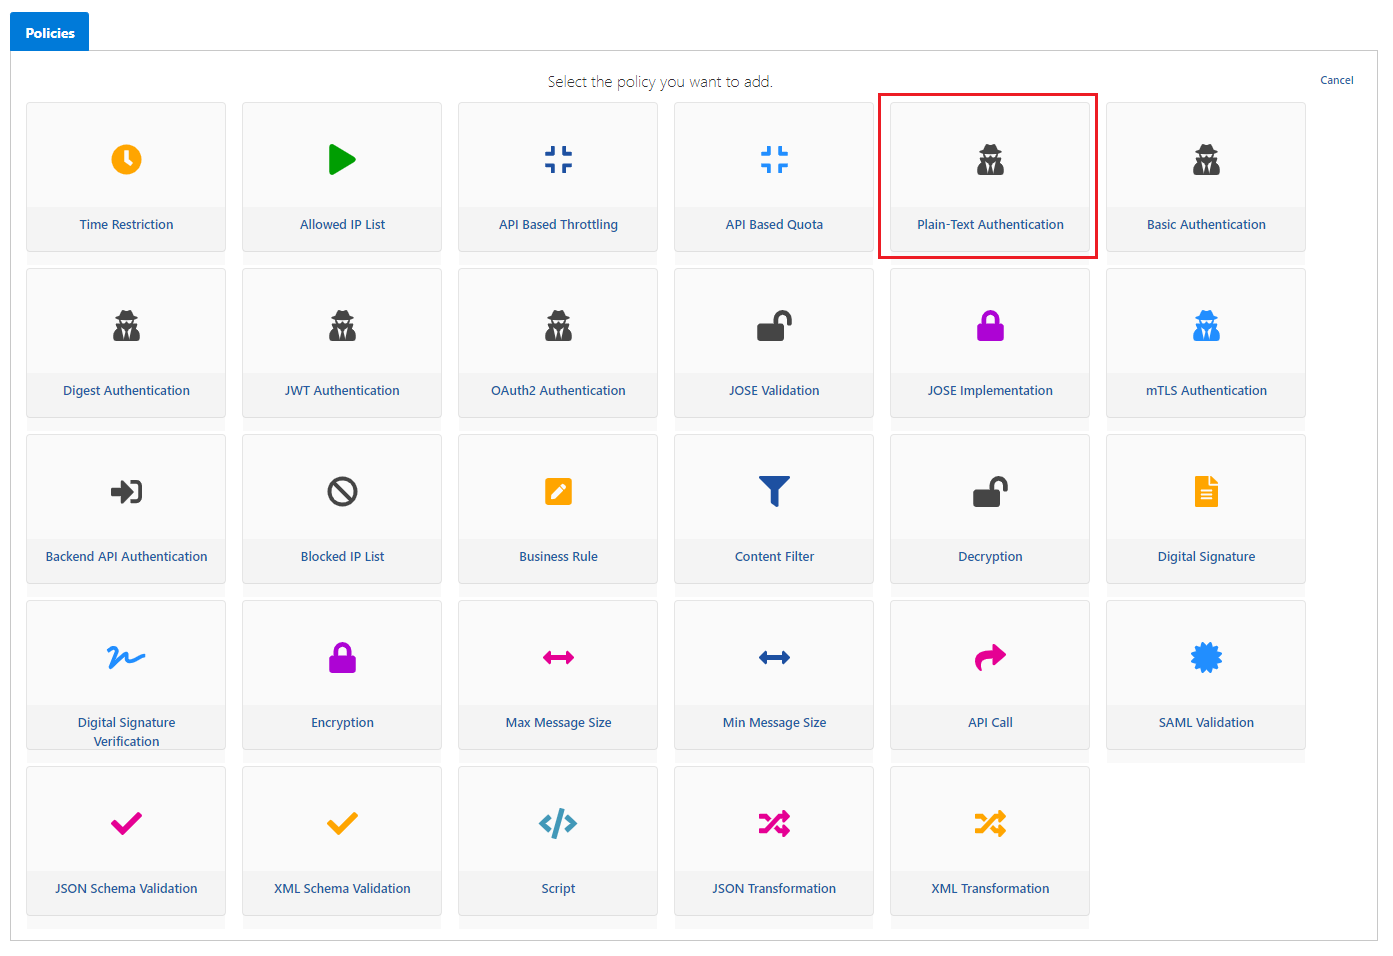
Task: Click the Basic Authentication policy label
Action: (1206, 225)
